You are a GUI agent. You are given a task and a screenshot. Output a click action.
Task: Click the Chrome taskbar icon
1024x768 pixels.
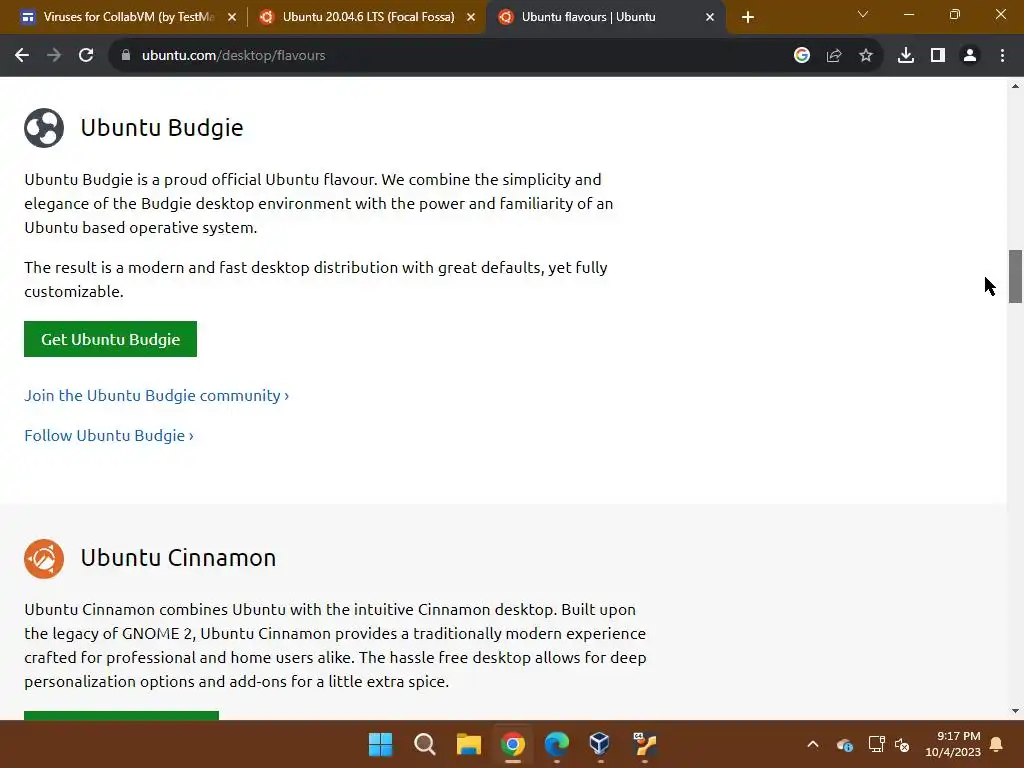513,744
